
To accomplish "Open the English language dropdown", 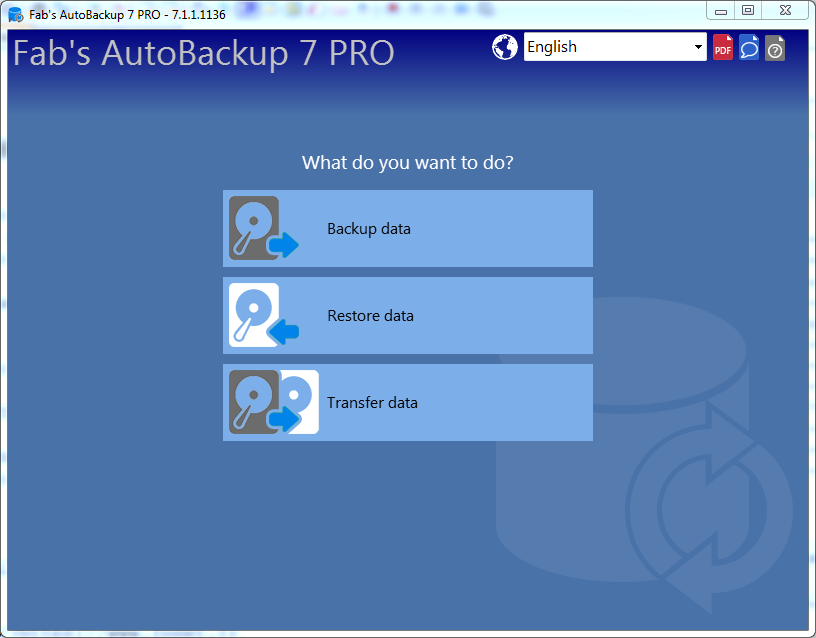I will point(615,47).
